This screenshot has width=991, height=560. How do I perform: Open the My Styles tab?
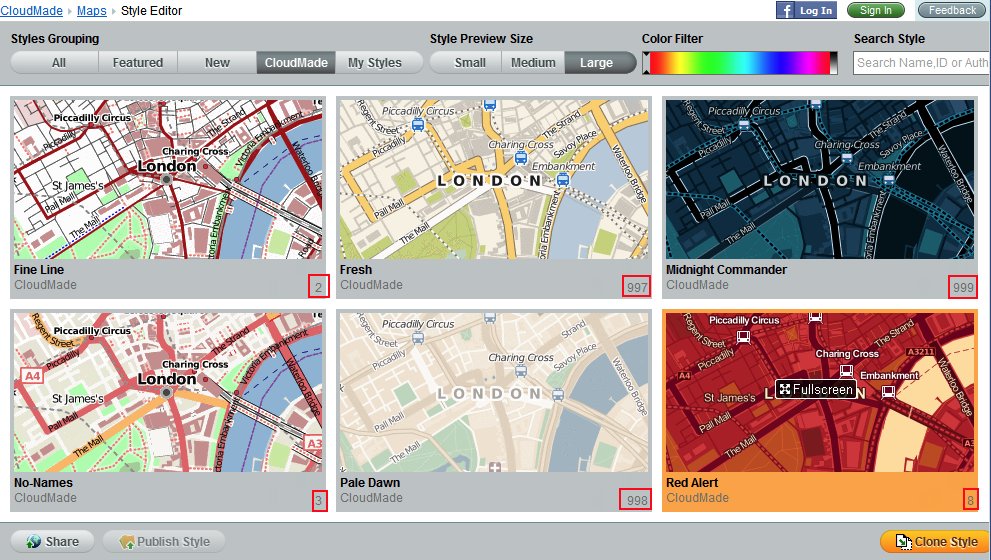pyautogui.click(x=377, y=63)
